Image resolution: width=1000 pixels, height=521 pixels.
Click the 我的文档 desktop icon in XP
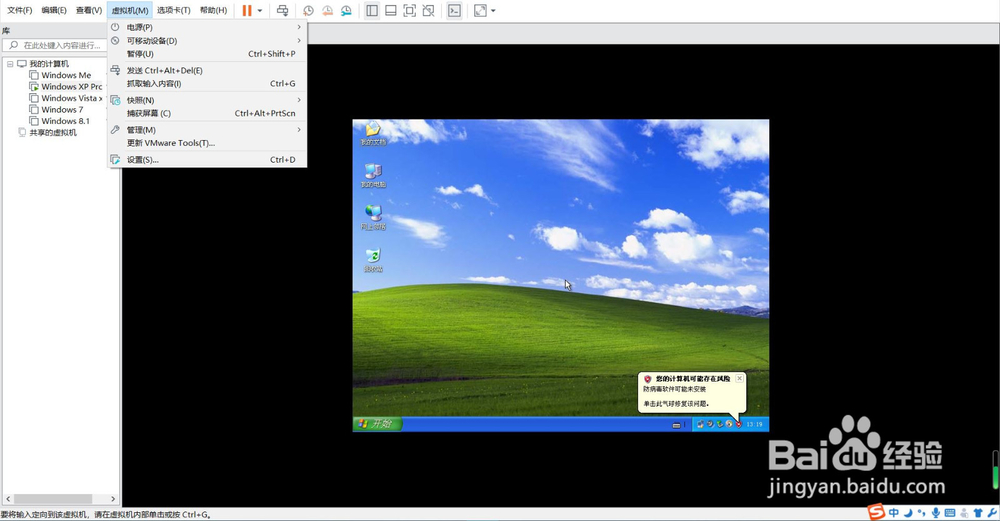click(373, 134)
